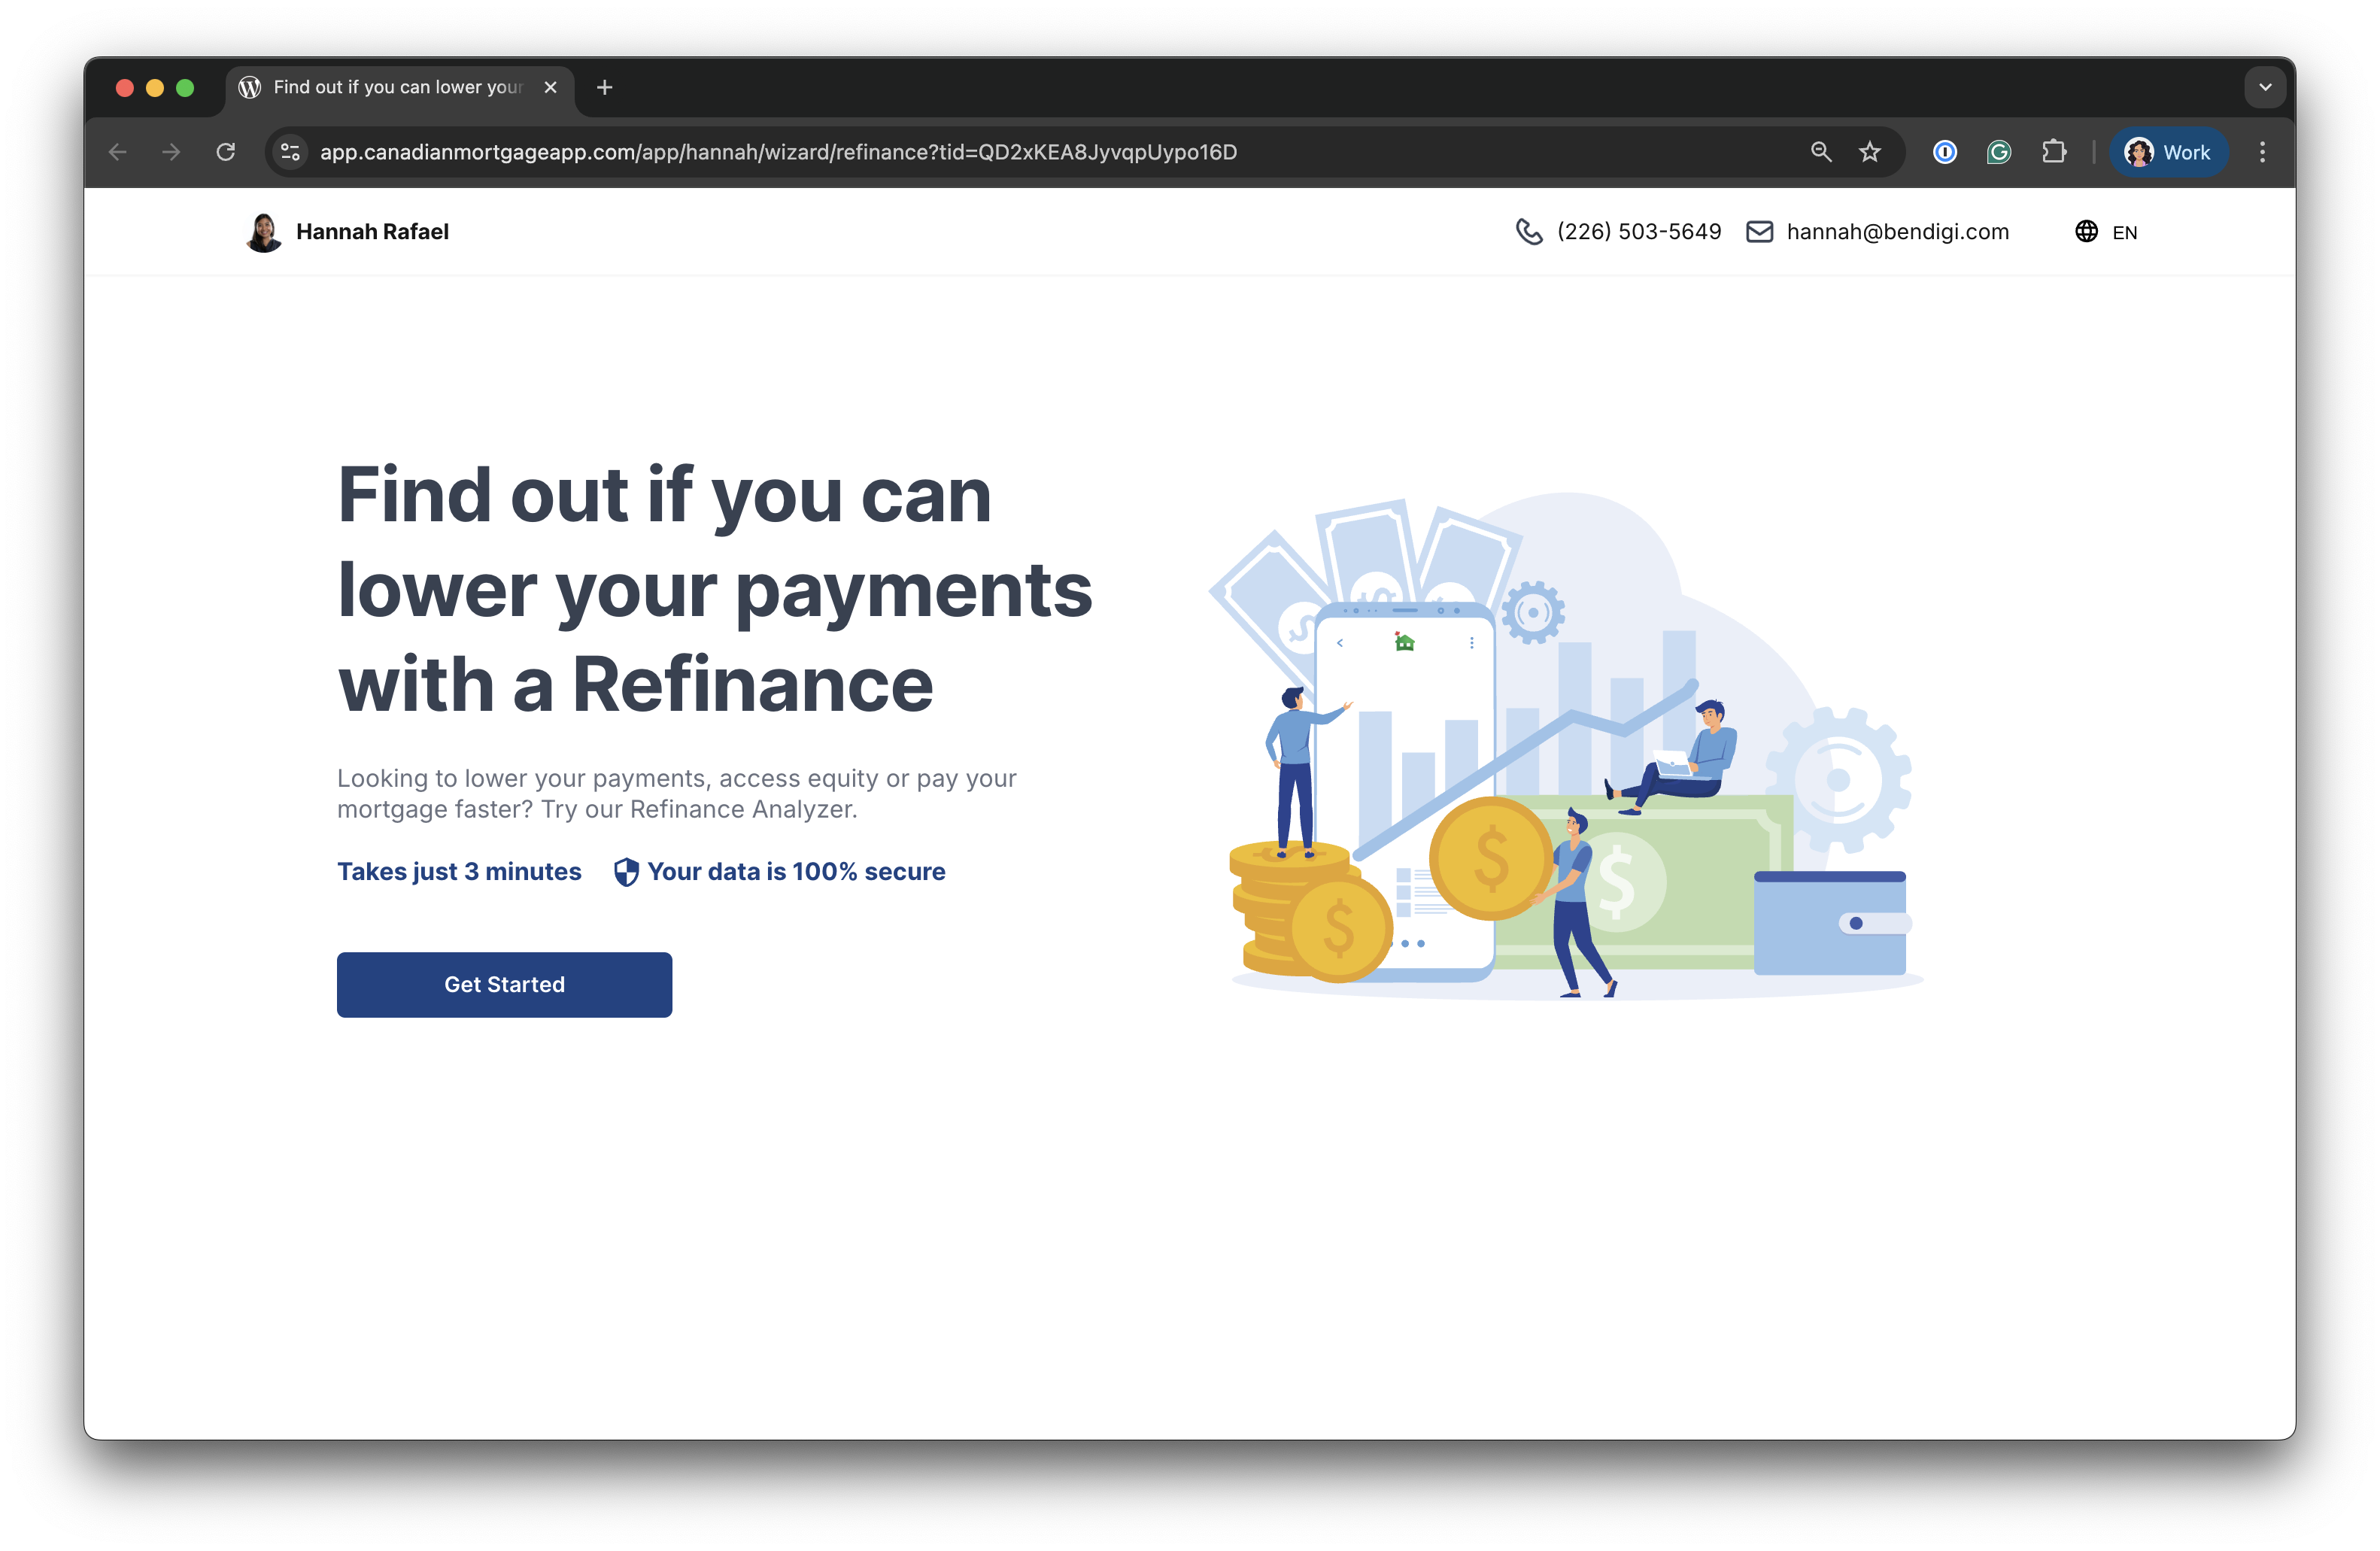2380x1551 pixels.
Task: Click the envelope icon next to hannah@bendigi.com
Action: click(x=1759, y=231)
